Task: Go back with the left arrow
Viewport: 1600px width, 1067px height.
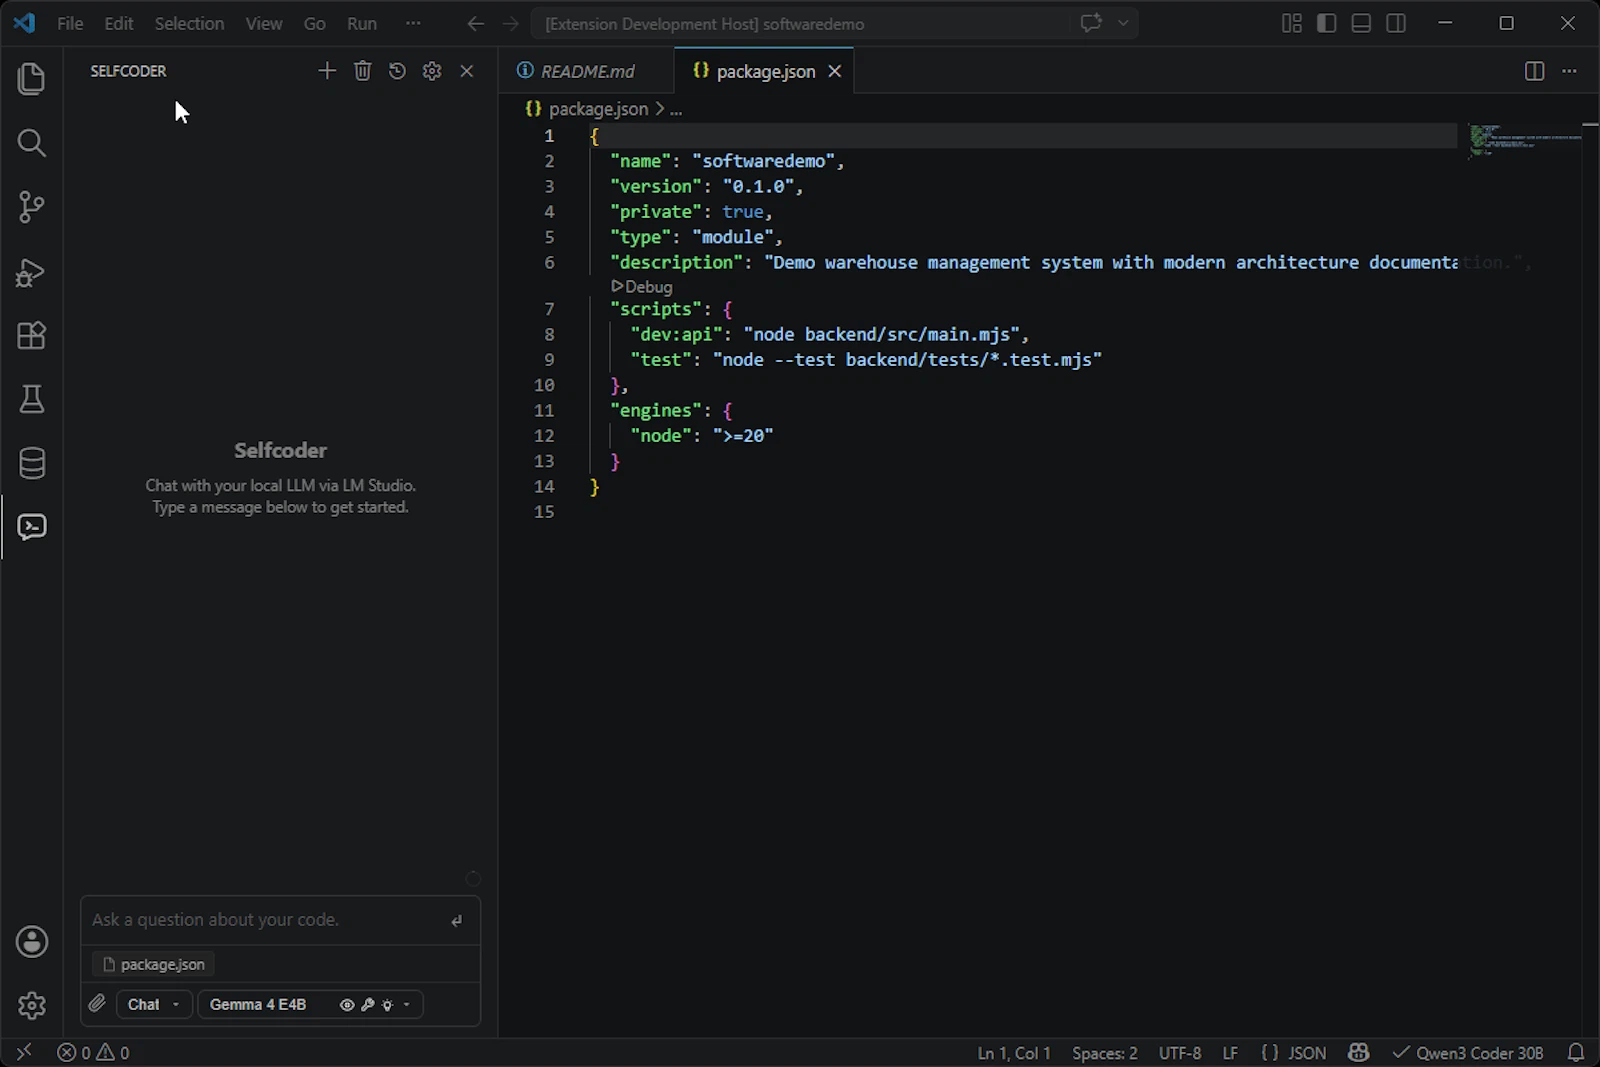Action: [x=476, y=24]
